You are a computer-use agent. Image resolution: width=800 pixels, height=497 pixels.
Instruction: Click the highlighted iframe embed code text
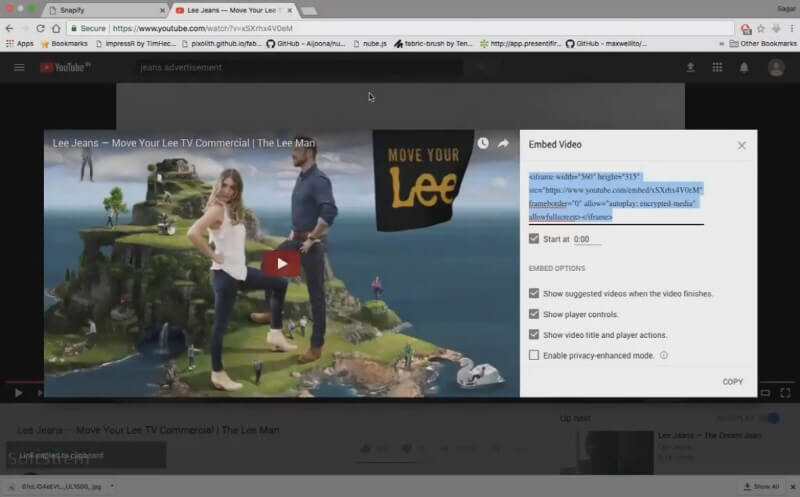coord(616,197)
